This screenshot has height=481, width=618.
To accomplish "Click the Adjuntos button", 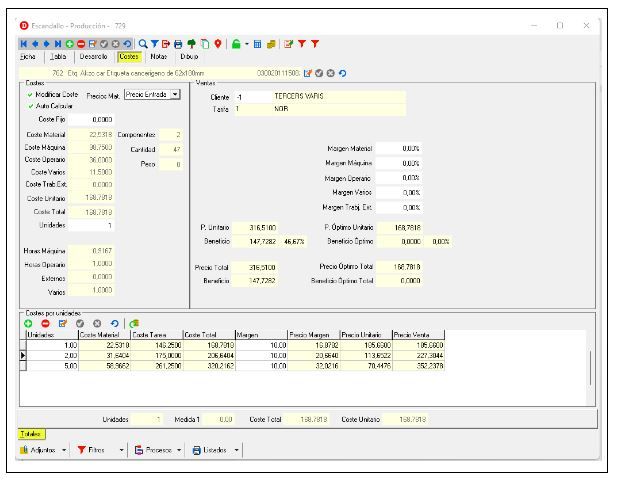I will pyautogui.click(x=38, y=450).
